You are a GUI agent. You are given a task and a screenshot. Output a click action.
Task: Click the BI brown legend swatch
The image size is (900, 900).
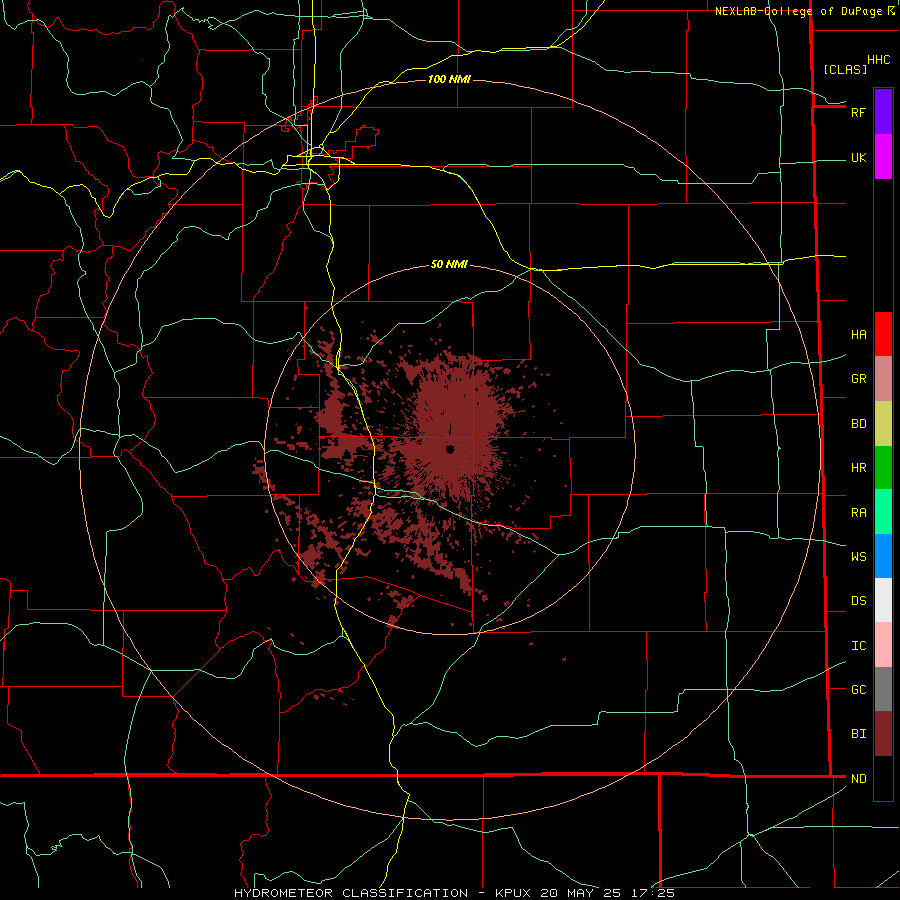tap(883, 734)
